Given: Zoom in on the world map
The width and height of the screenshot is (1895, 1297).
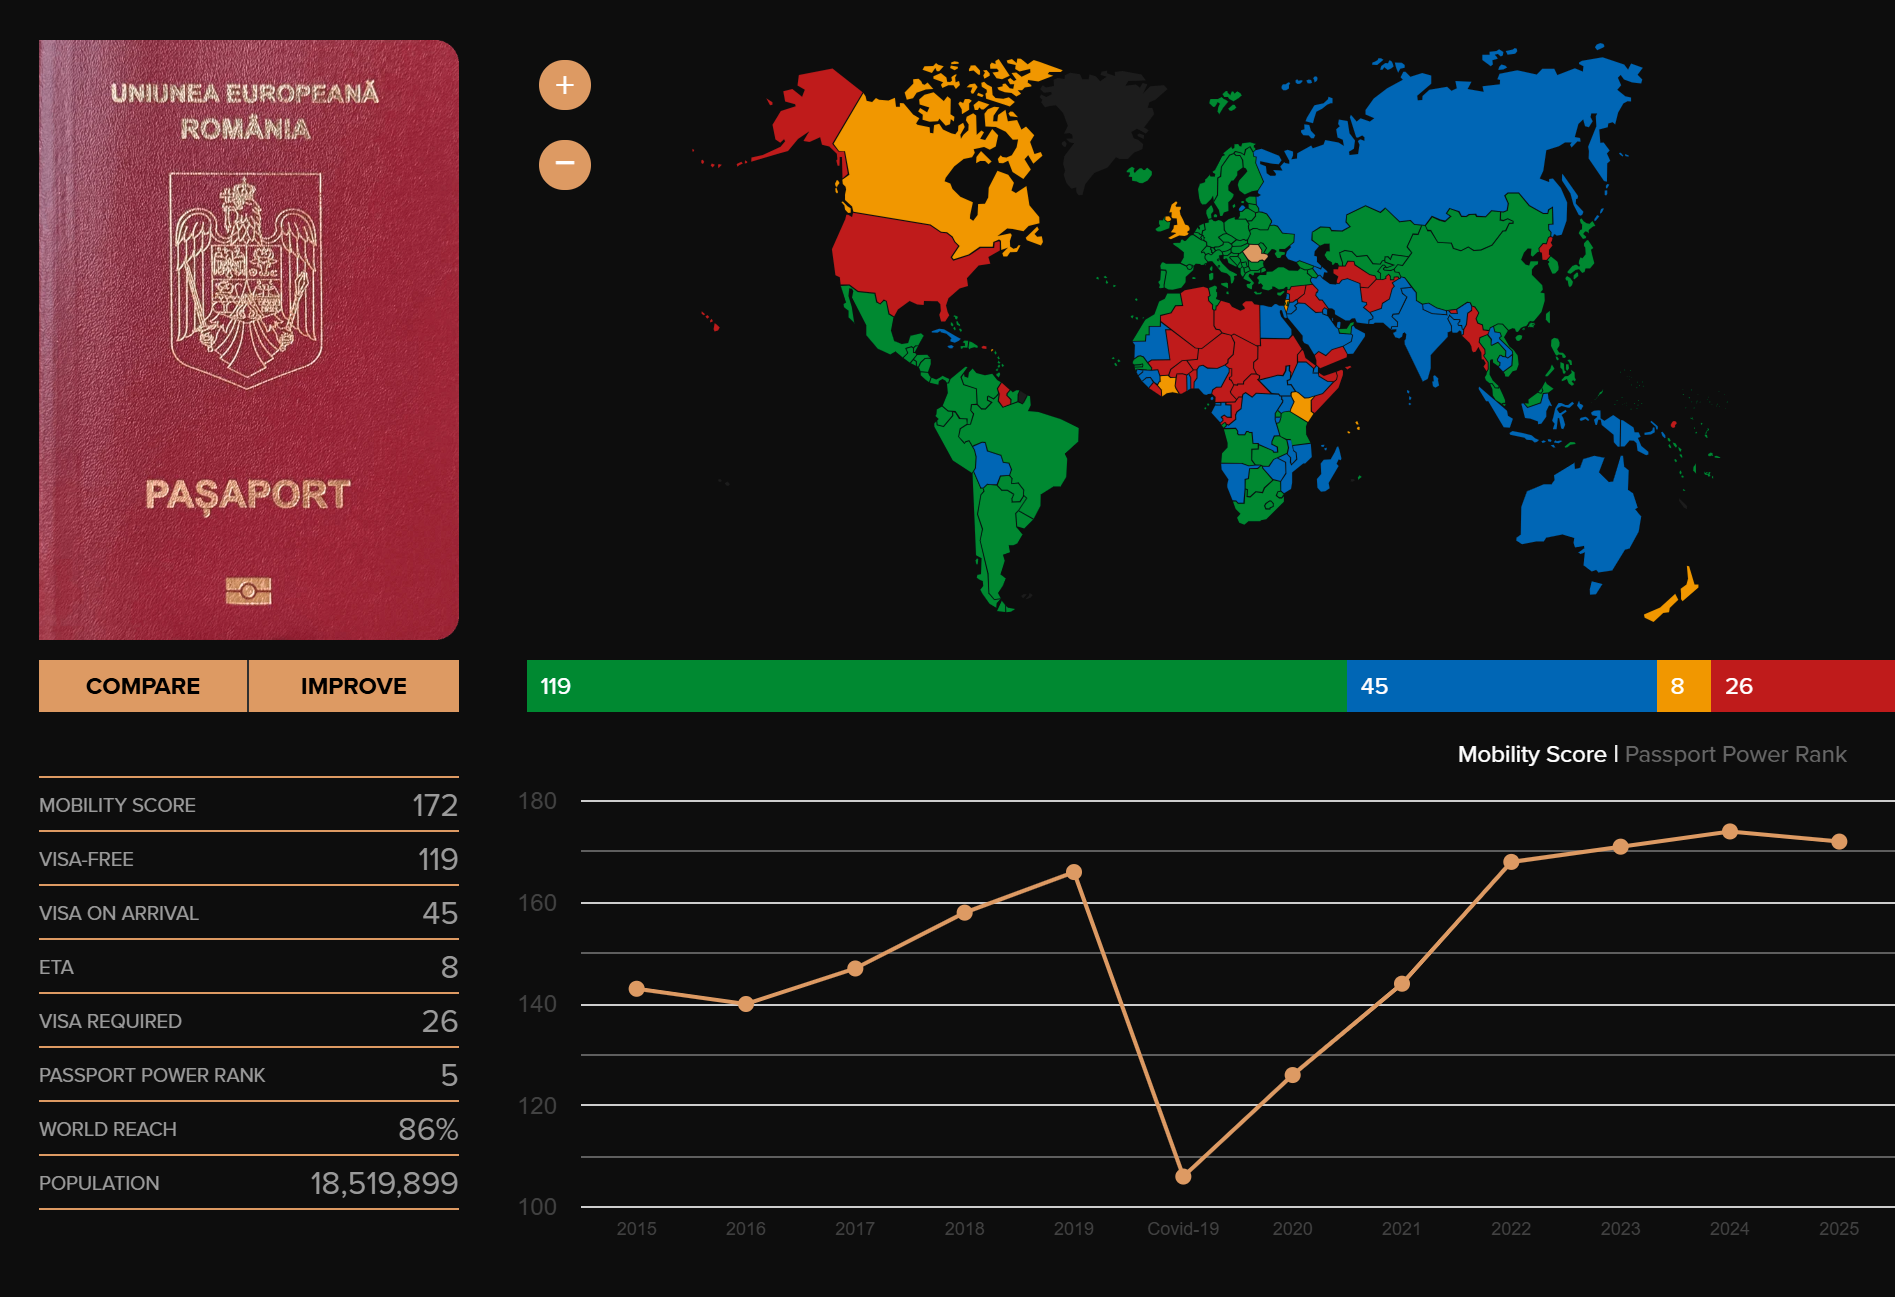Looking at the screenshot, I should point(565,85).
